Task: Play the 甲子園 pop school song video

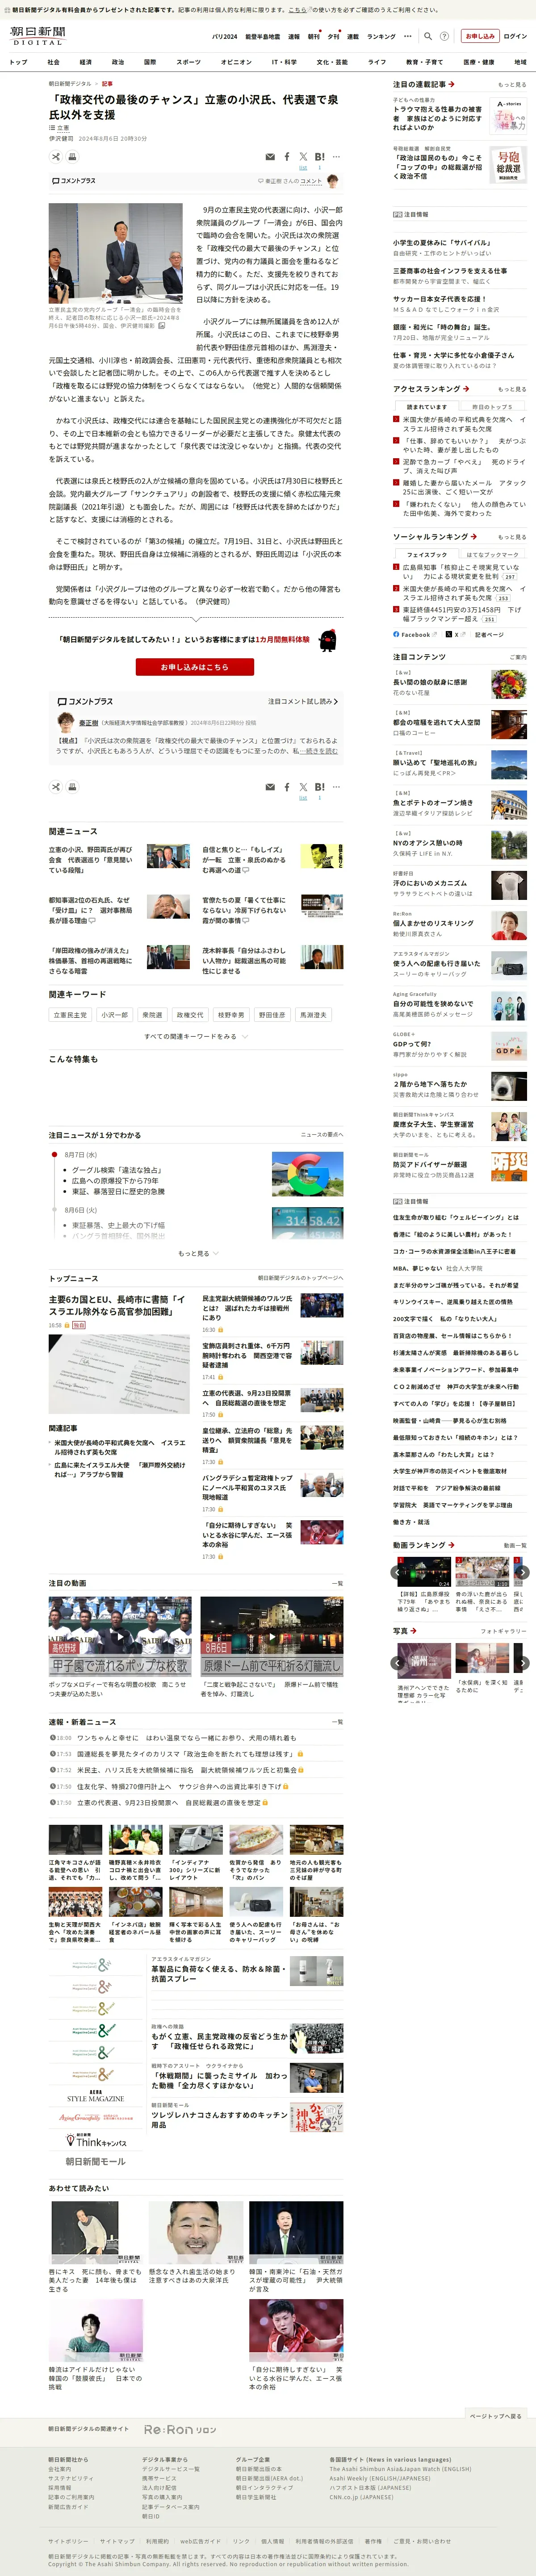Action: click(x=120, y=1636)
